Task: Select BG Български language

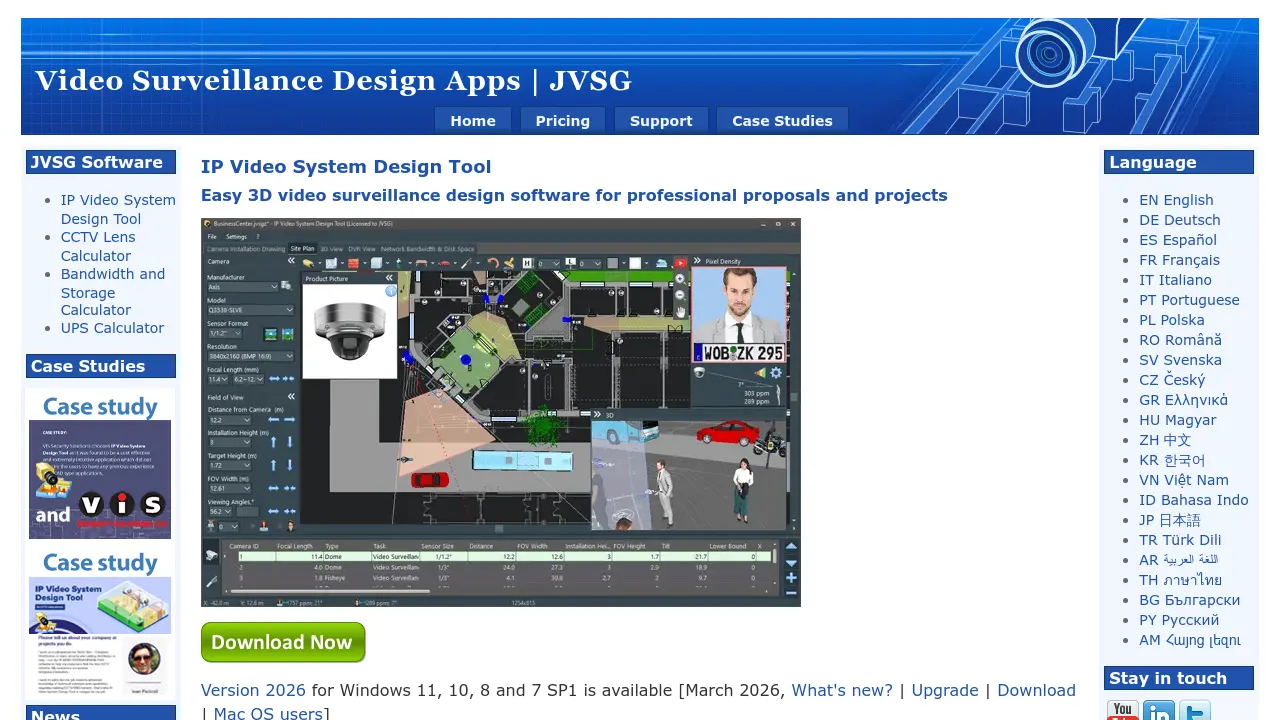Action: coord(1189,600)
